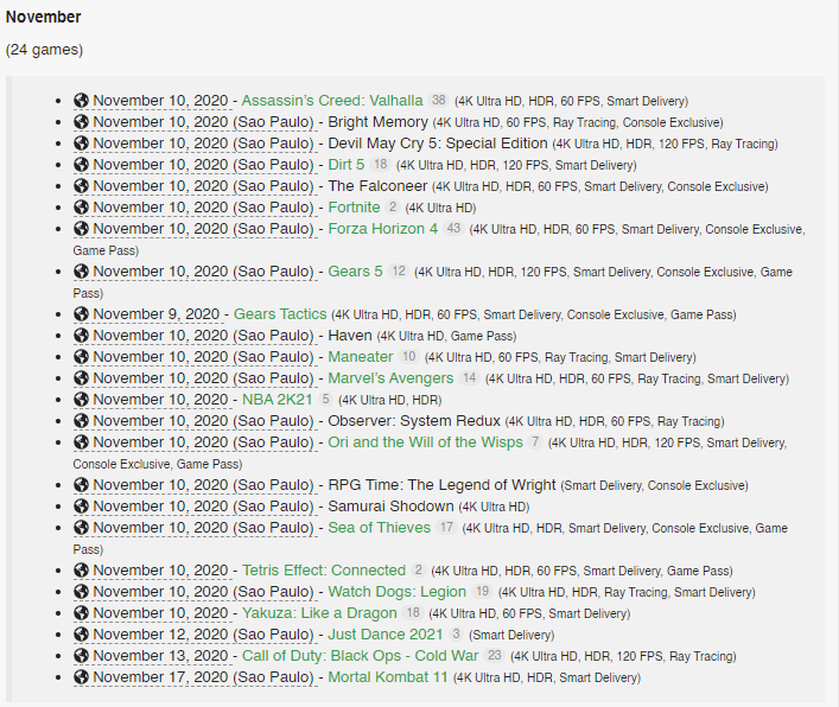The image size is (839, 707).
Task: Click globe icon in the Samurai Shodown row
Action: (81, 506)
